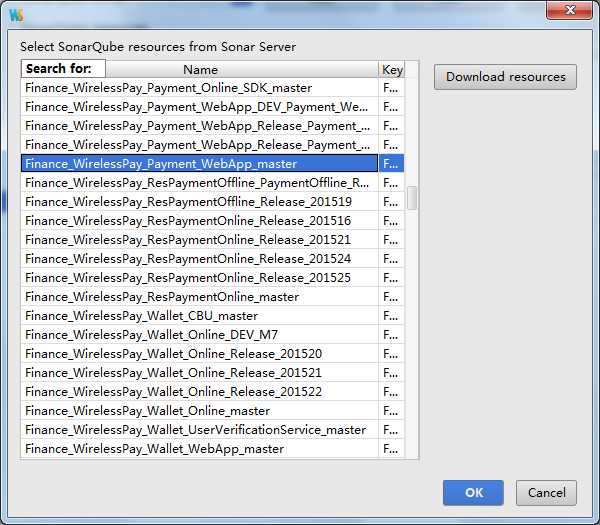Click Key cell of Wallet_Online_DEV_M7 row

[x=391, y=334]
